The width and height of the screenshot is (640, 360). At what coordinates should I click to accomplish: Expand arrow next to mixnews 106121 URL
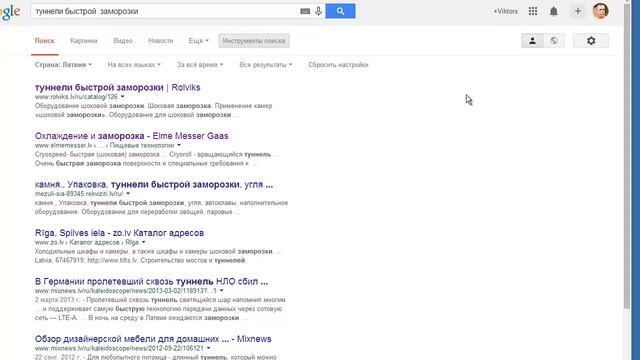click(209, 348)
